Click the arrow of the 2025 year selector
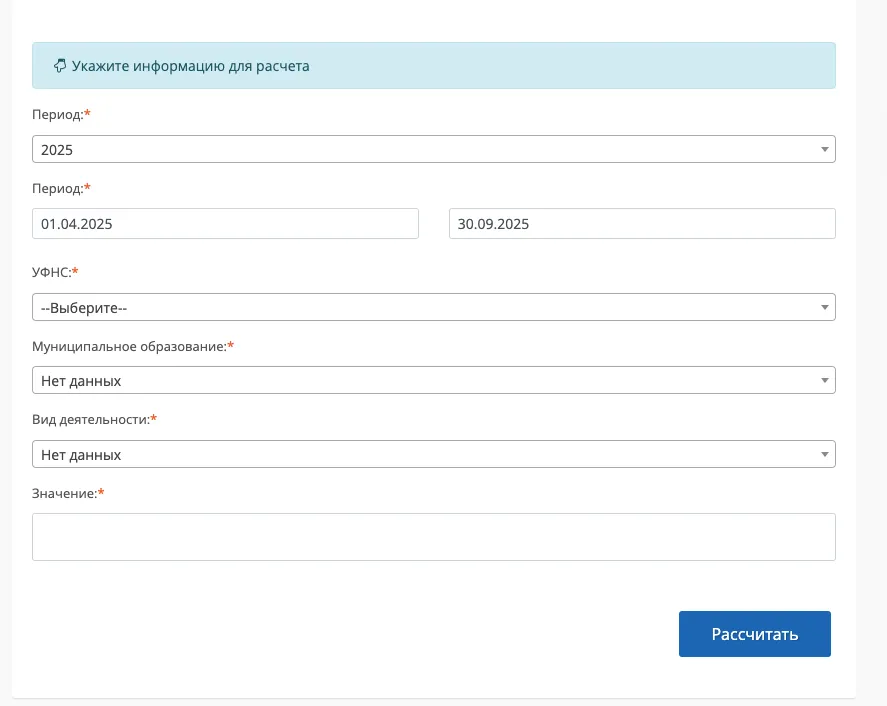The height and width of the screenshot is (706, 887). 824,149
